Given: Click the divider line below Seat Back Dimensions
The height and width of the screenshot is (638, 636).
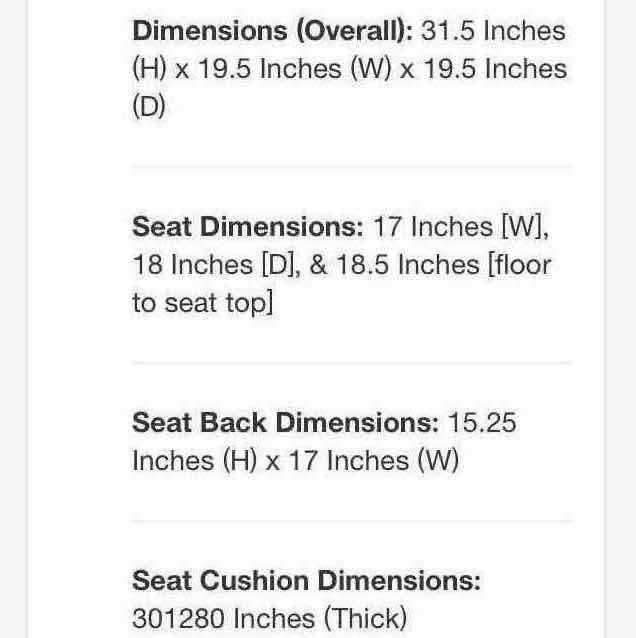Looking at the screenshot, I should pos(351,521).
